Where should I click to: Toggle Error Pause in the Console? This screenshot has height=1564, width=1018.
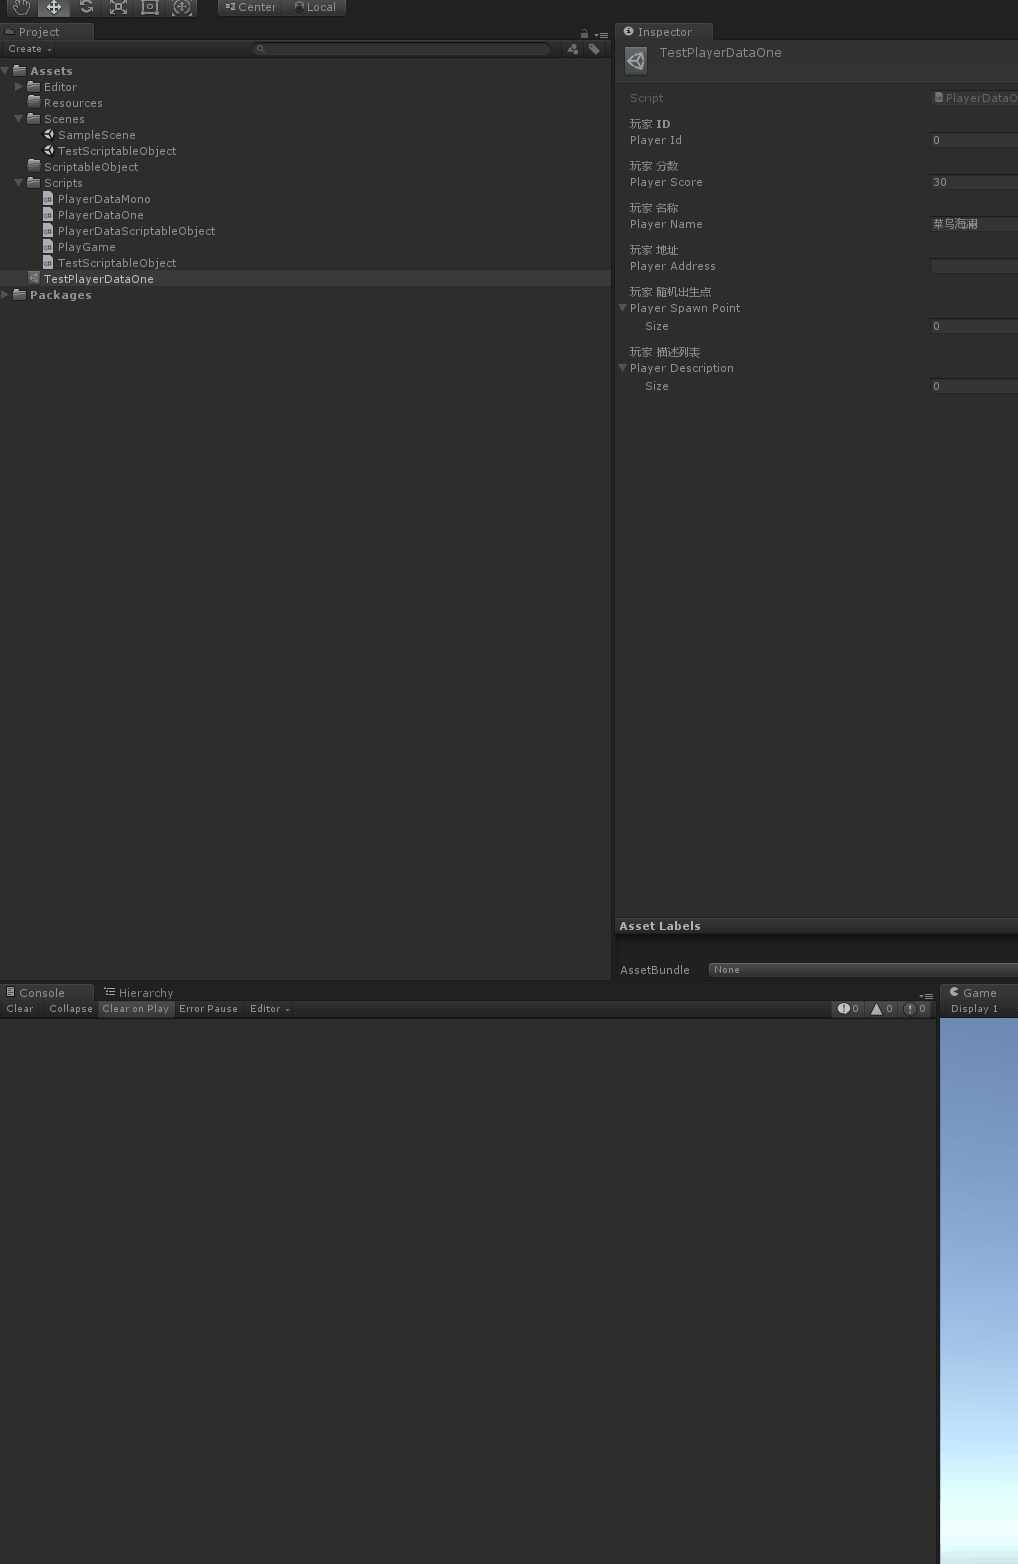point(208,1008)
